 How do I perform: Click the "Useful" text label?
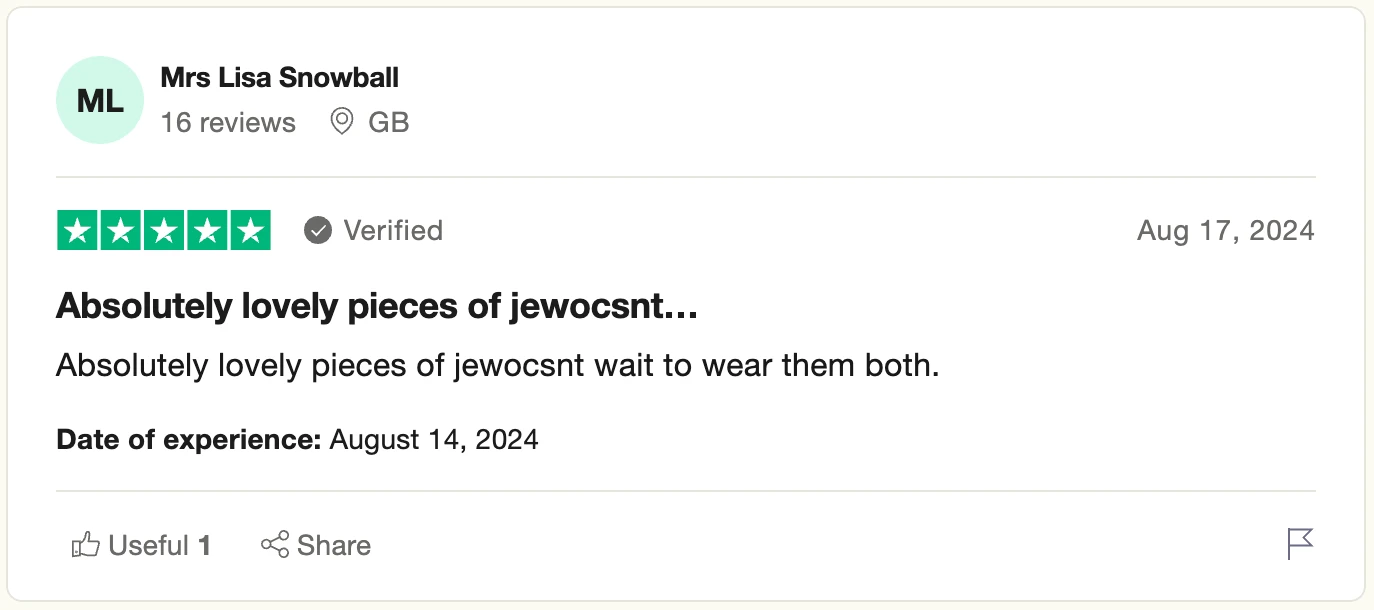click(x=148, y=545)
